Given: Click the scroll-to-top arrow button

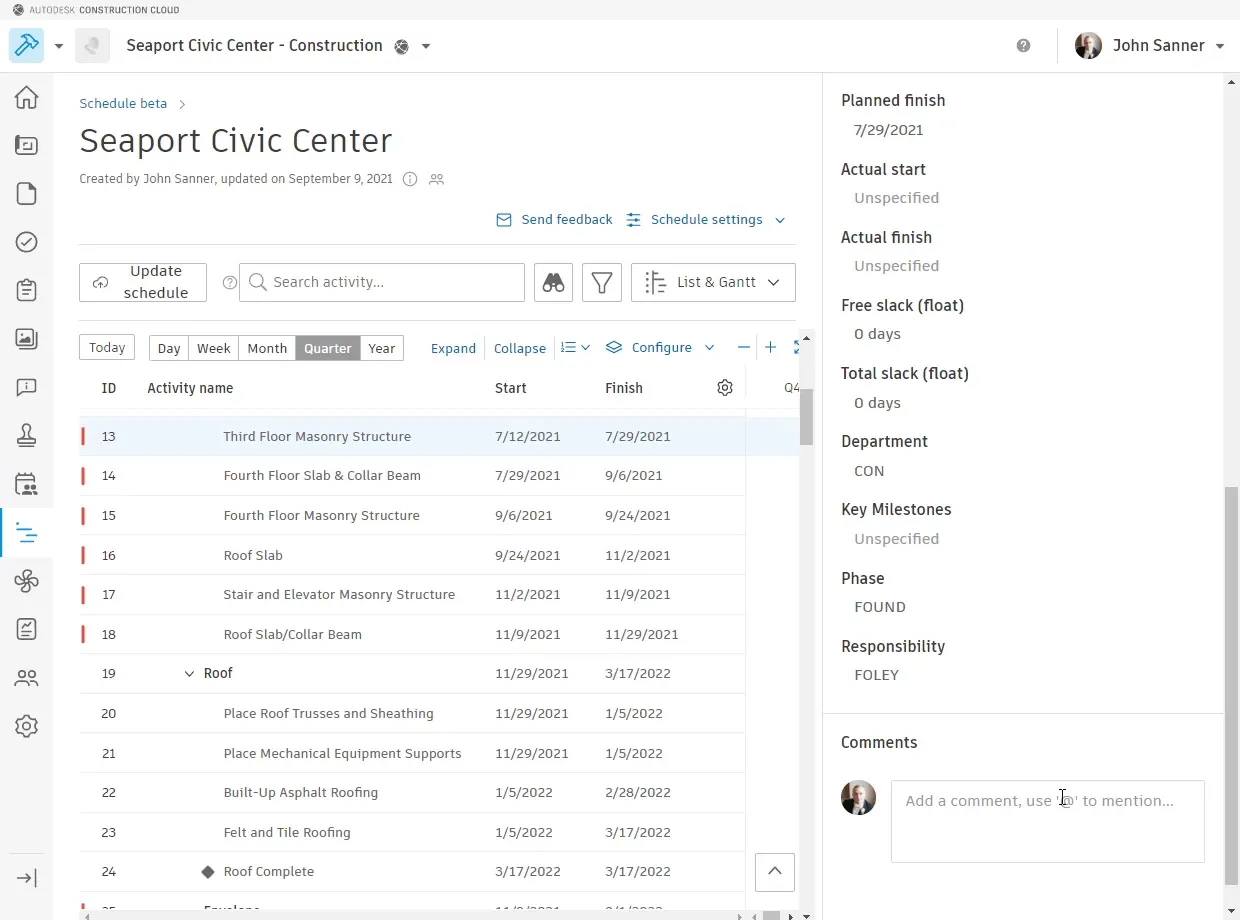Looking at the screenshot, I should tap(775, 872).
